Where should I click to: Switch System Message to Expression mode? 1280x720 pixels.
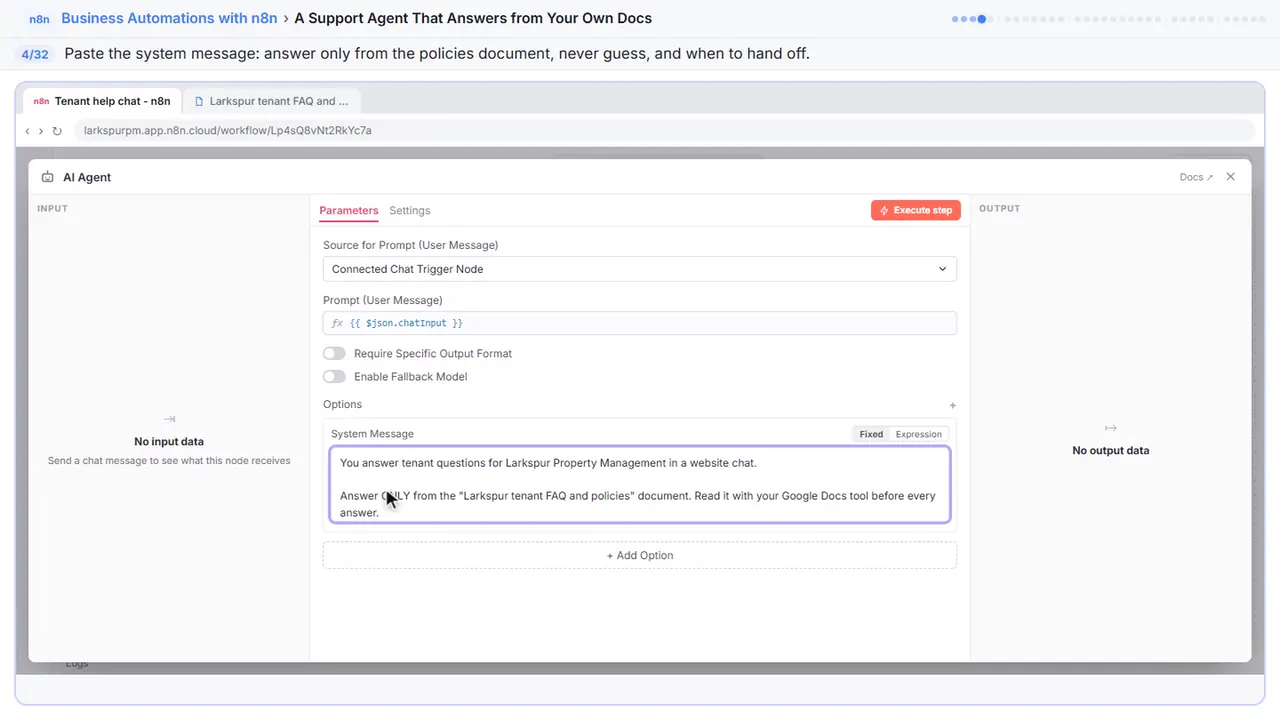pyautogui.click(x=919, y=434)
